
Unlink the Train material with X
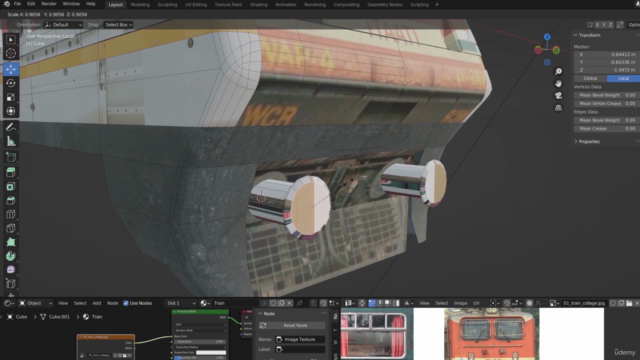click(289, 303)
